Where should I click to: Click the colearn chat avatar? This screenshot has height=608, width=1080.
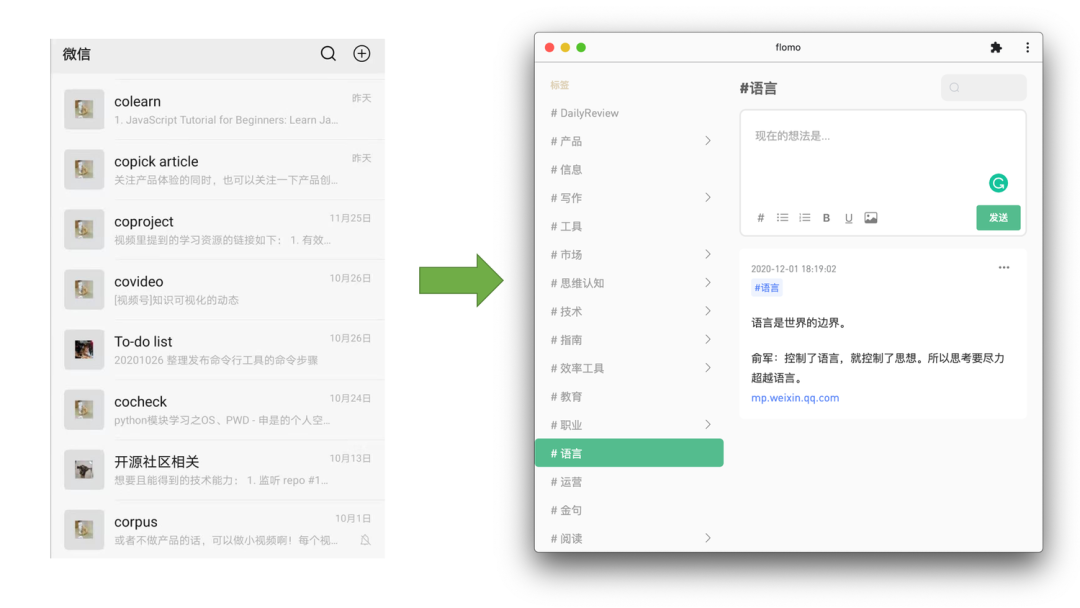[x=84, y=109]
